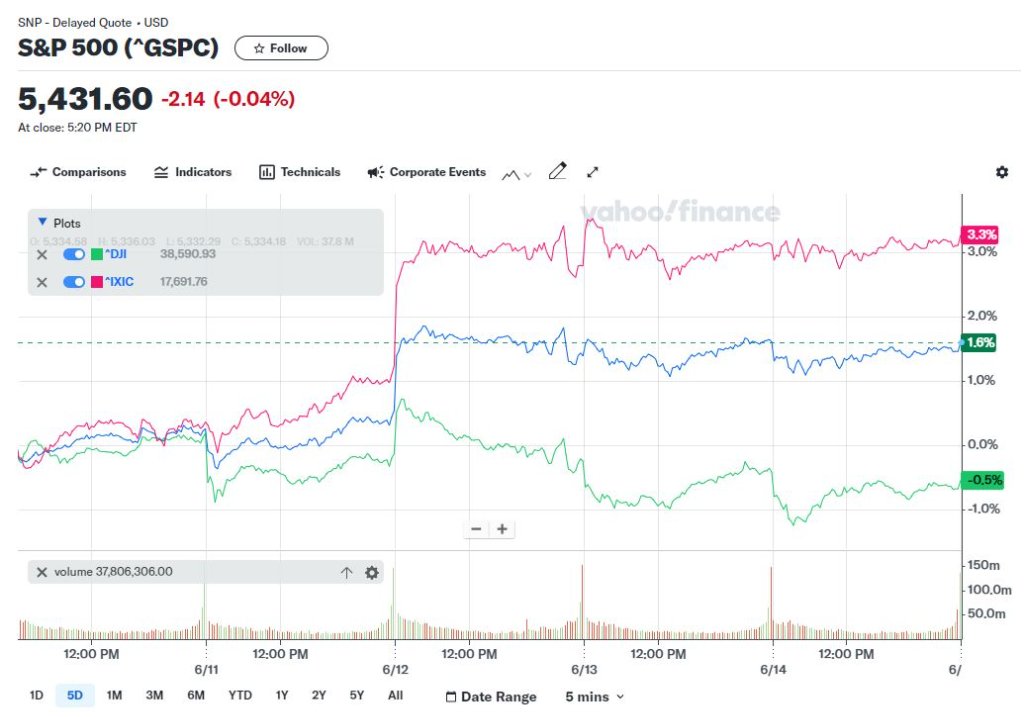Open the Date Range picker
Viewport: 1024px width, 717px height.
click(x=491, y=697)
